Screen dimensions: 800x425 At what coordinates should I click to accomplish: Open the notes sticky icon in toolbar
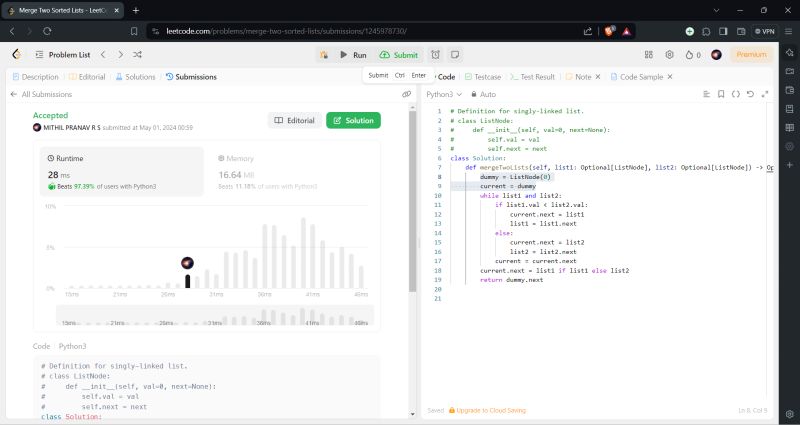coord(455,55)
